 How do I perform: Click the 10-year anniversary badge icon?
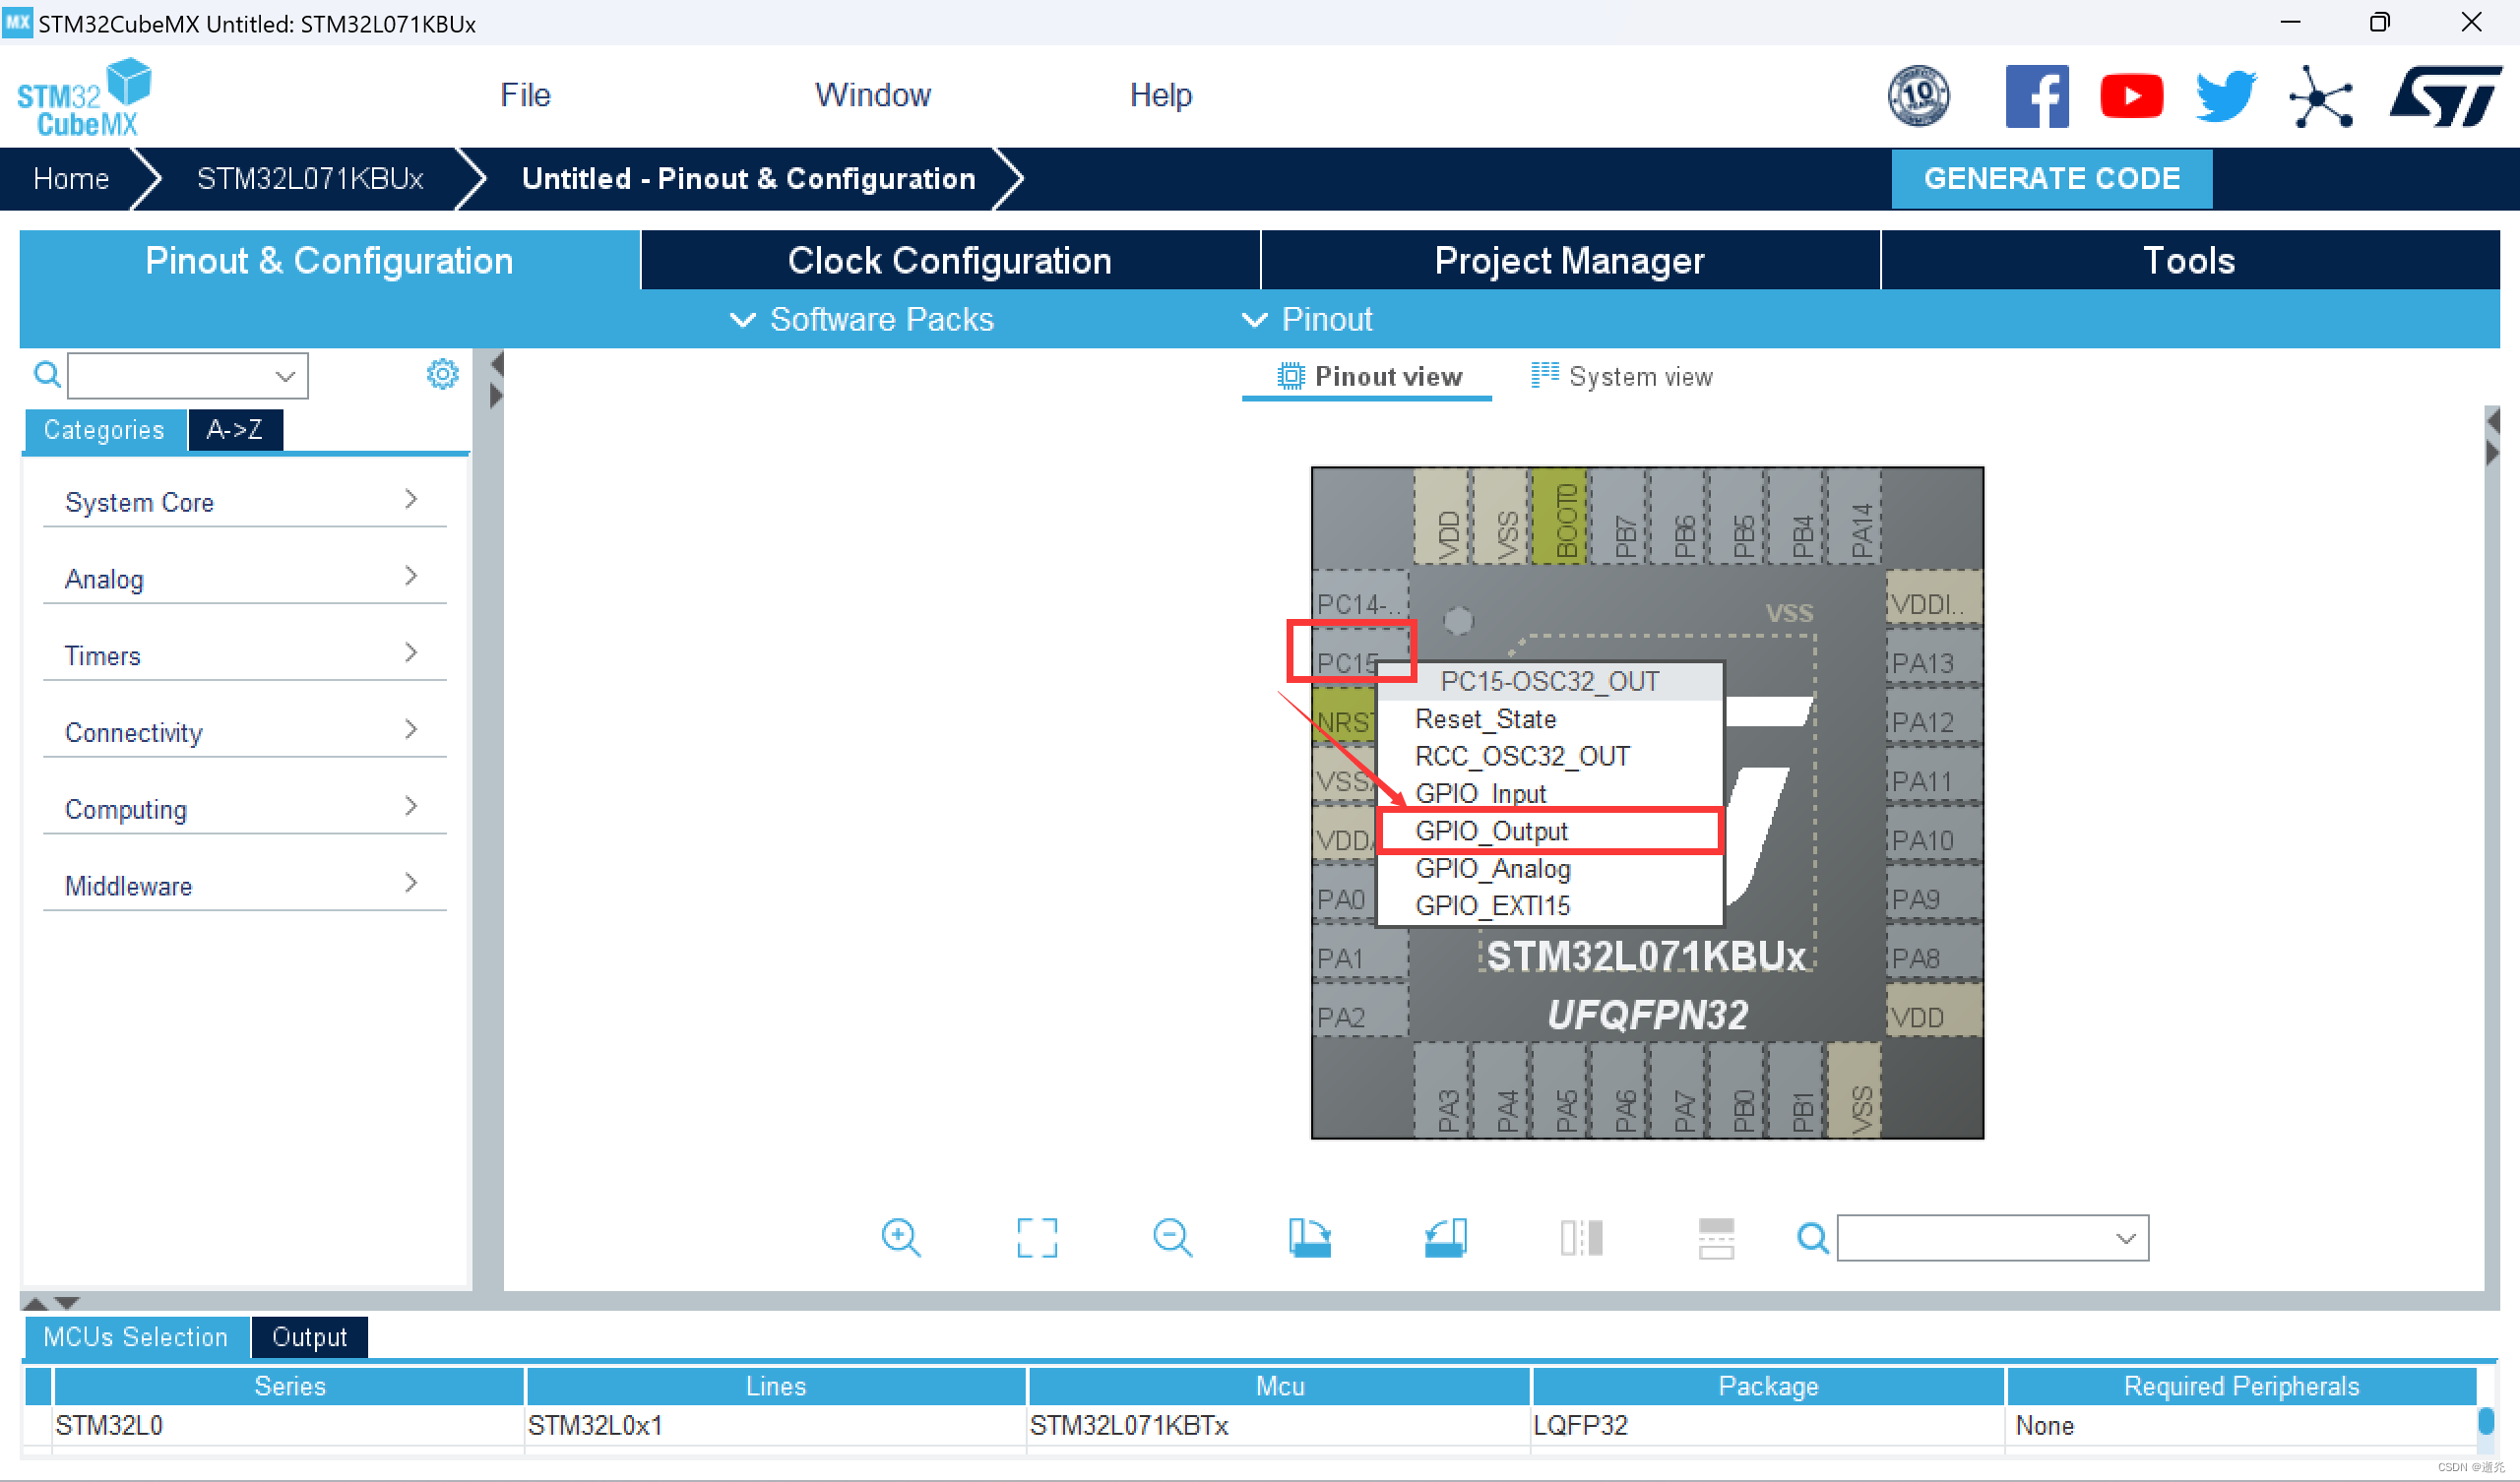(x=1917, y=96)
